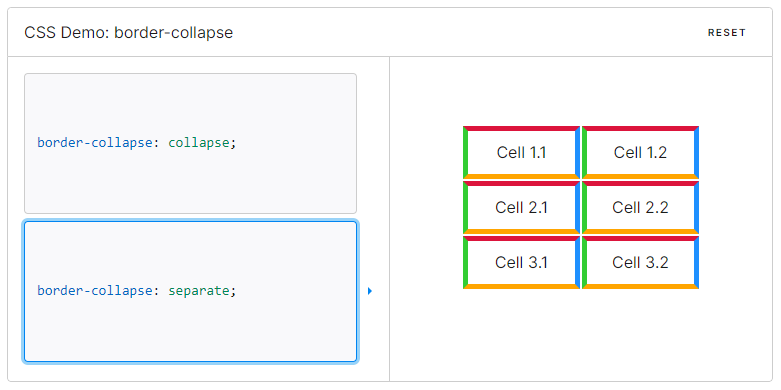Click 'border-collapse' property in the first code box
This screenshot has height=390, width=781.
click(x=94, y=143)
